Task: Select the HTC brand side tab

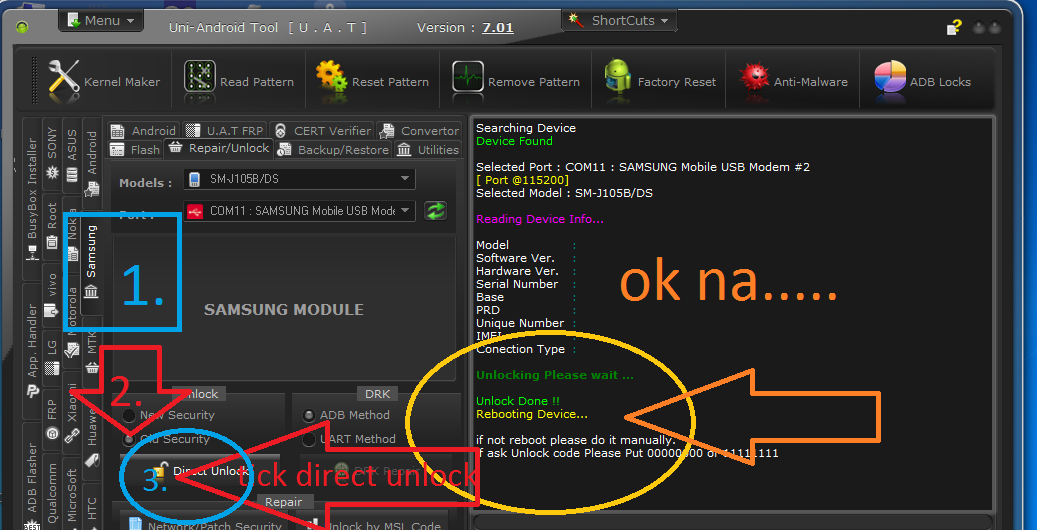Action: pos(92,508)
